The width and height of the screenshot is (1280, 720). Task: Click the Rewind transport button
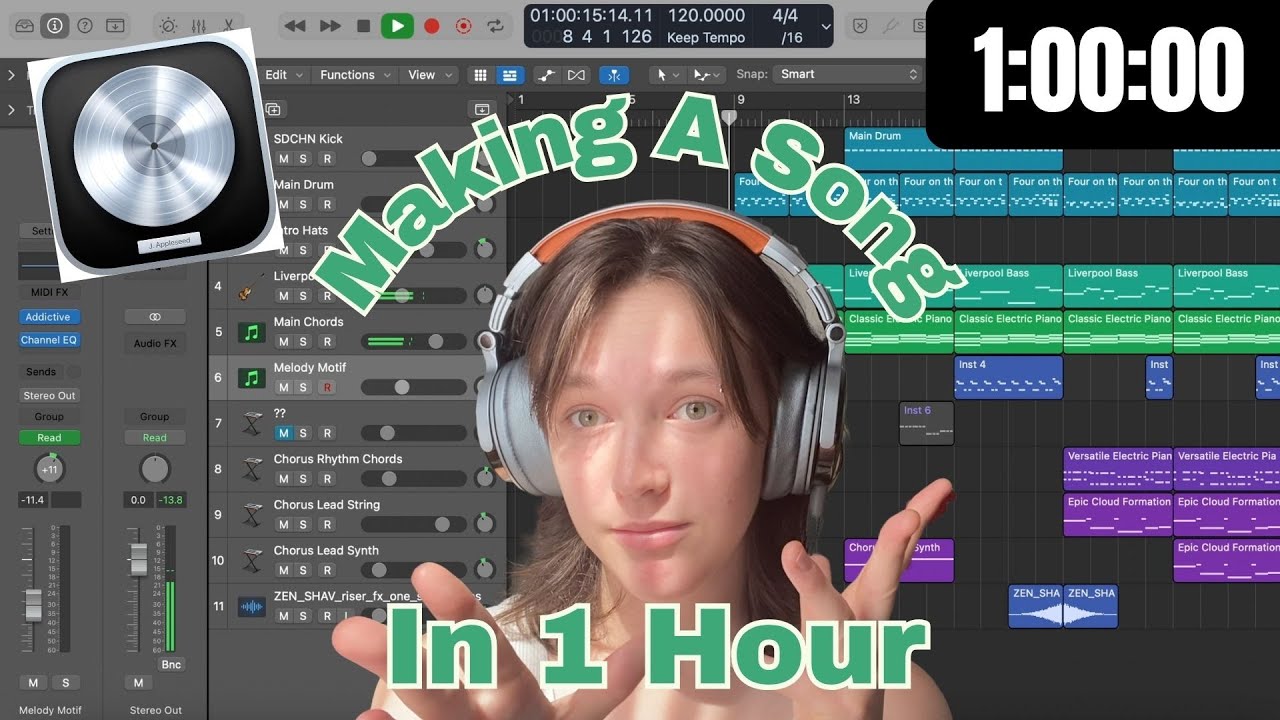coord(294,26)
